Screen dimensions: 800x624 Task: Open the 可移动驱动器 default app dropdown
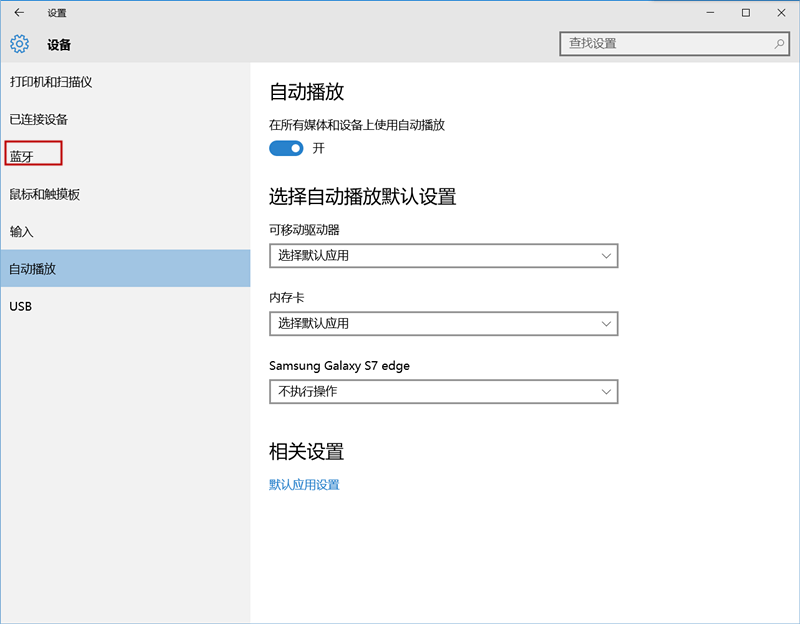point(443,256)
